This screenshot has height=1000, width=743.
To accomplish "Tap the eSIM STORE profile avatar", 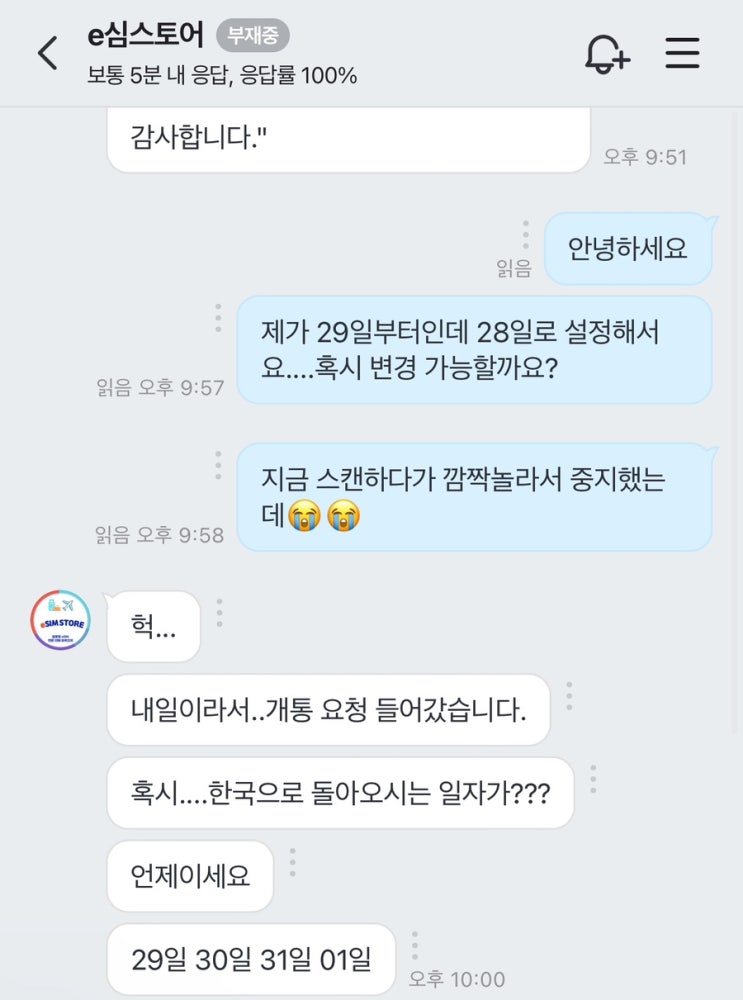I will [60, 620].
